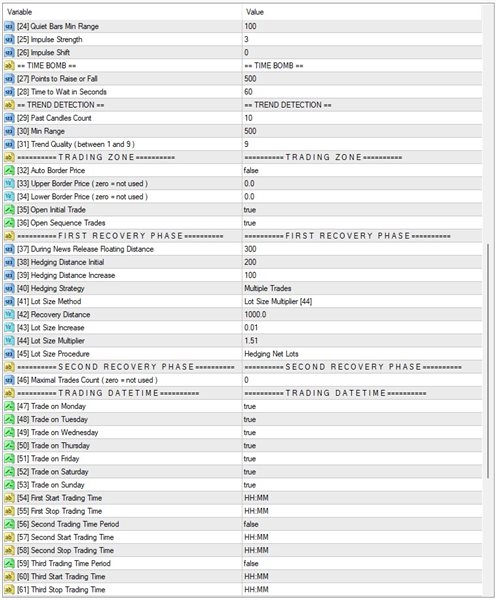The image size is (497, 600).
Task: Click the integer icon for Impulse Strength
Action: pos(9,39)
